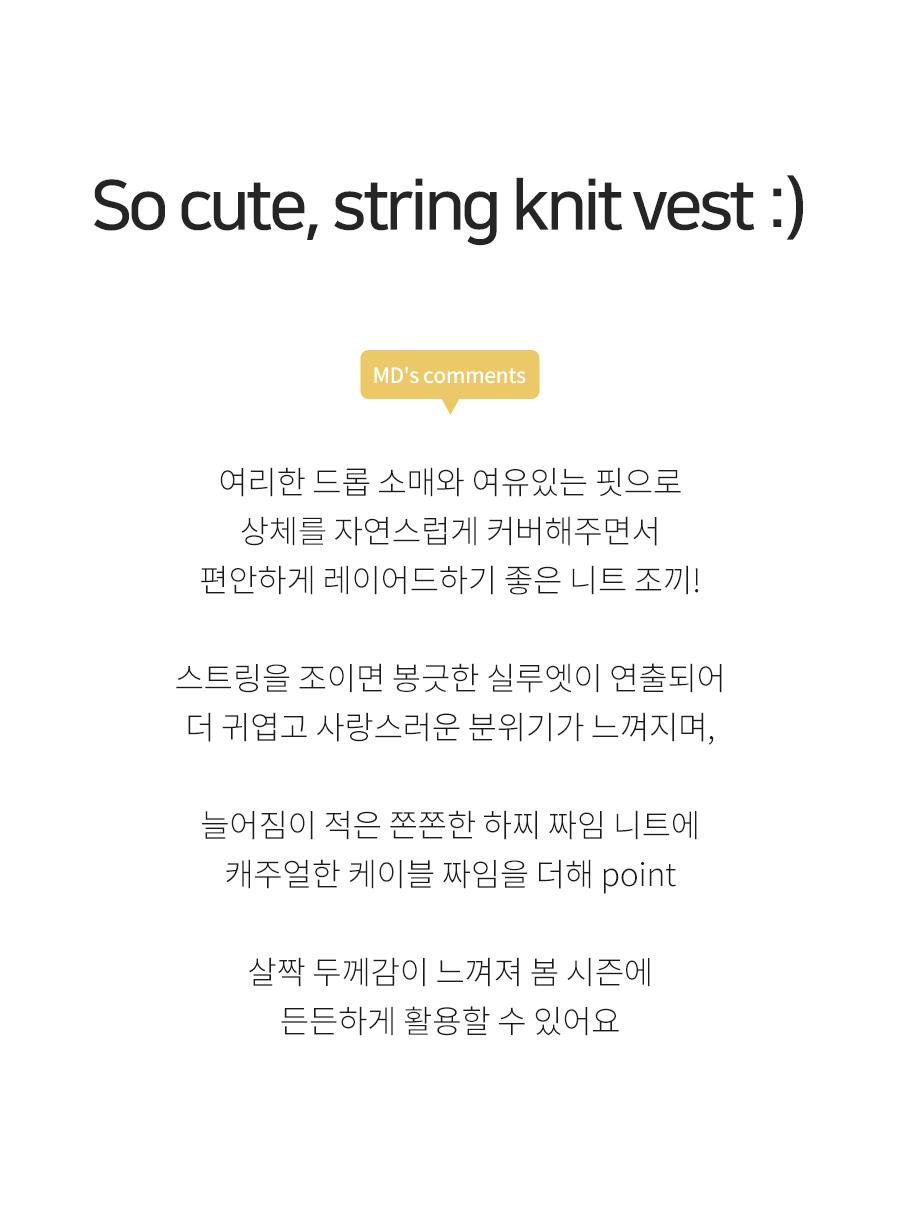
Task: Click the line starting with 스트링을 조이면
Action: [x=450, y=678]
